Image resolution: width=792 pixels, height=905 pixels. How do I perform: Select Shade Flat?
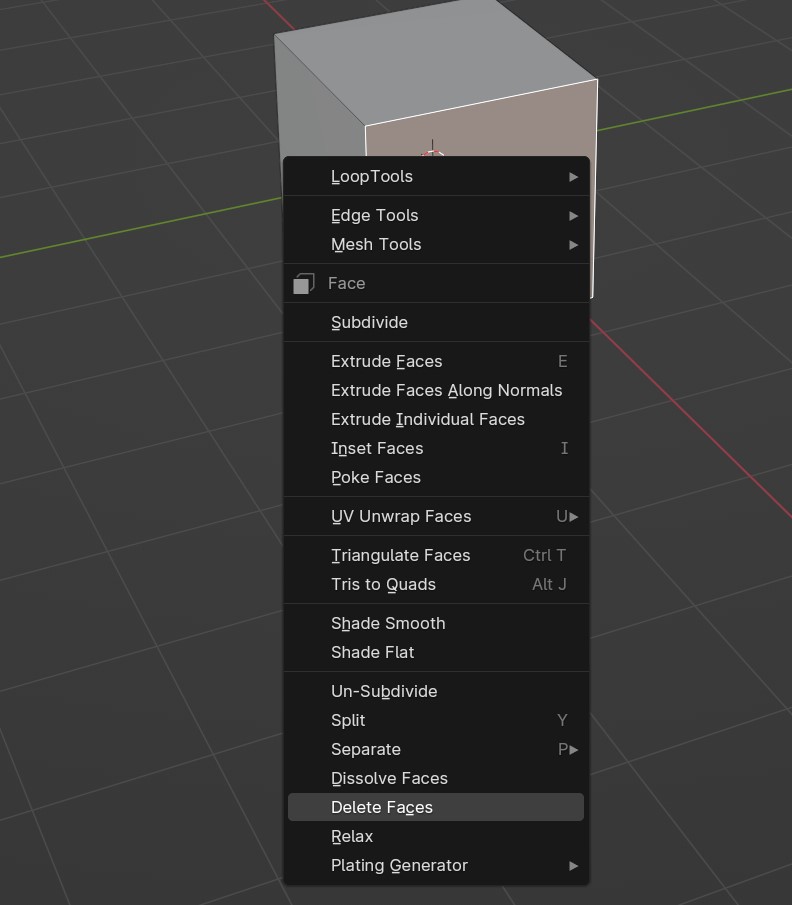(x=372, y=652)
